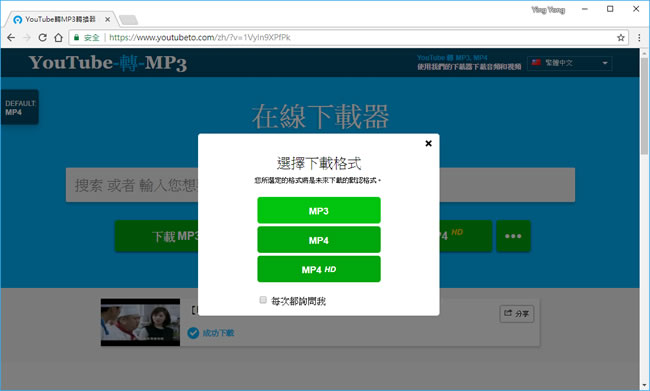Go to the browser home page icon

(58, 38)
